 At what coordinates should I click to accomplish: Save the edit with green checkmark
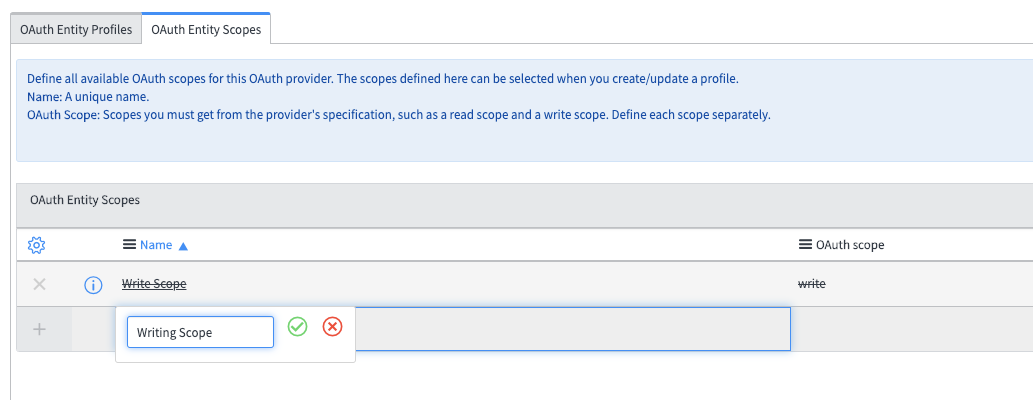pos(297,327)
